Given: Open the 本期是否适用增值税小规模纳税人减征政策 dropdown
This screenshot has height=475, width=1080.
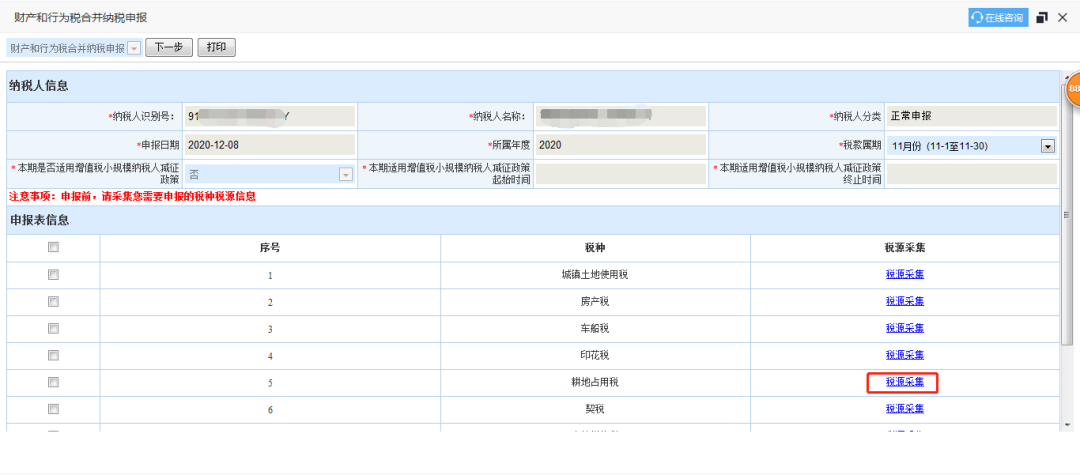Looking at the screenshot, I should pyautogui.click(x=346, y=174).
